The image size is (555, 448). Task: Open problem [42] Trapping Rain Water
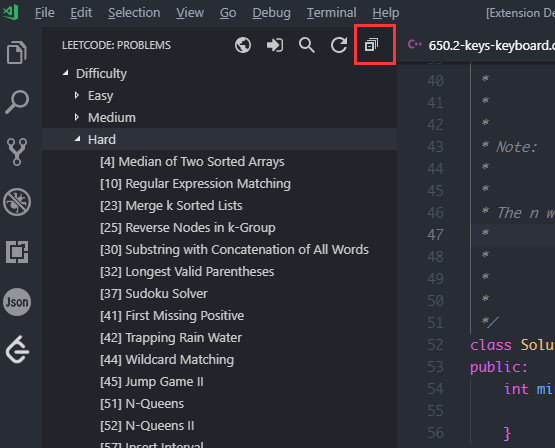pyautogui.click(x=171, y=338)
